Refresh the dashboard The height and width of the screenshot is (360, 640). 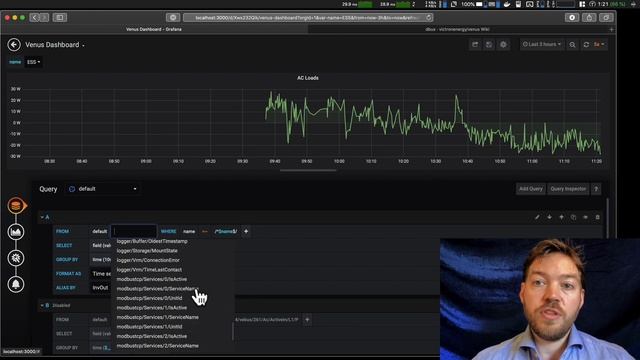click(x=586, y=44)
